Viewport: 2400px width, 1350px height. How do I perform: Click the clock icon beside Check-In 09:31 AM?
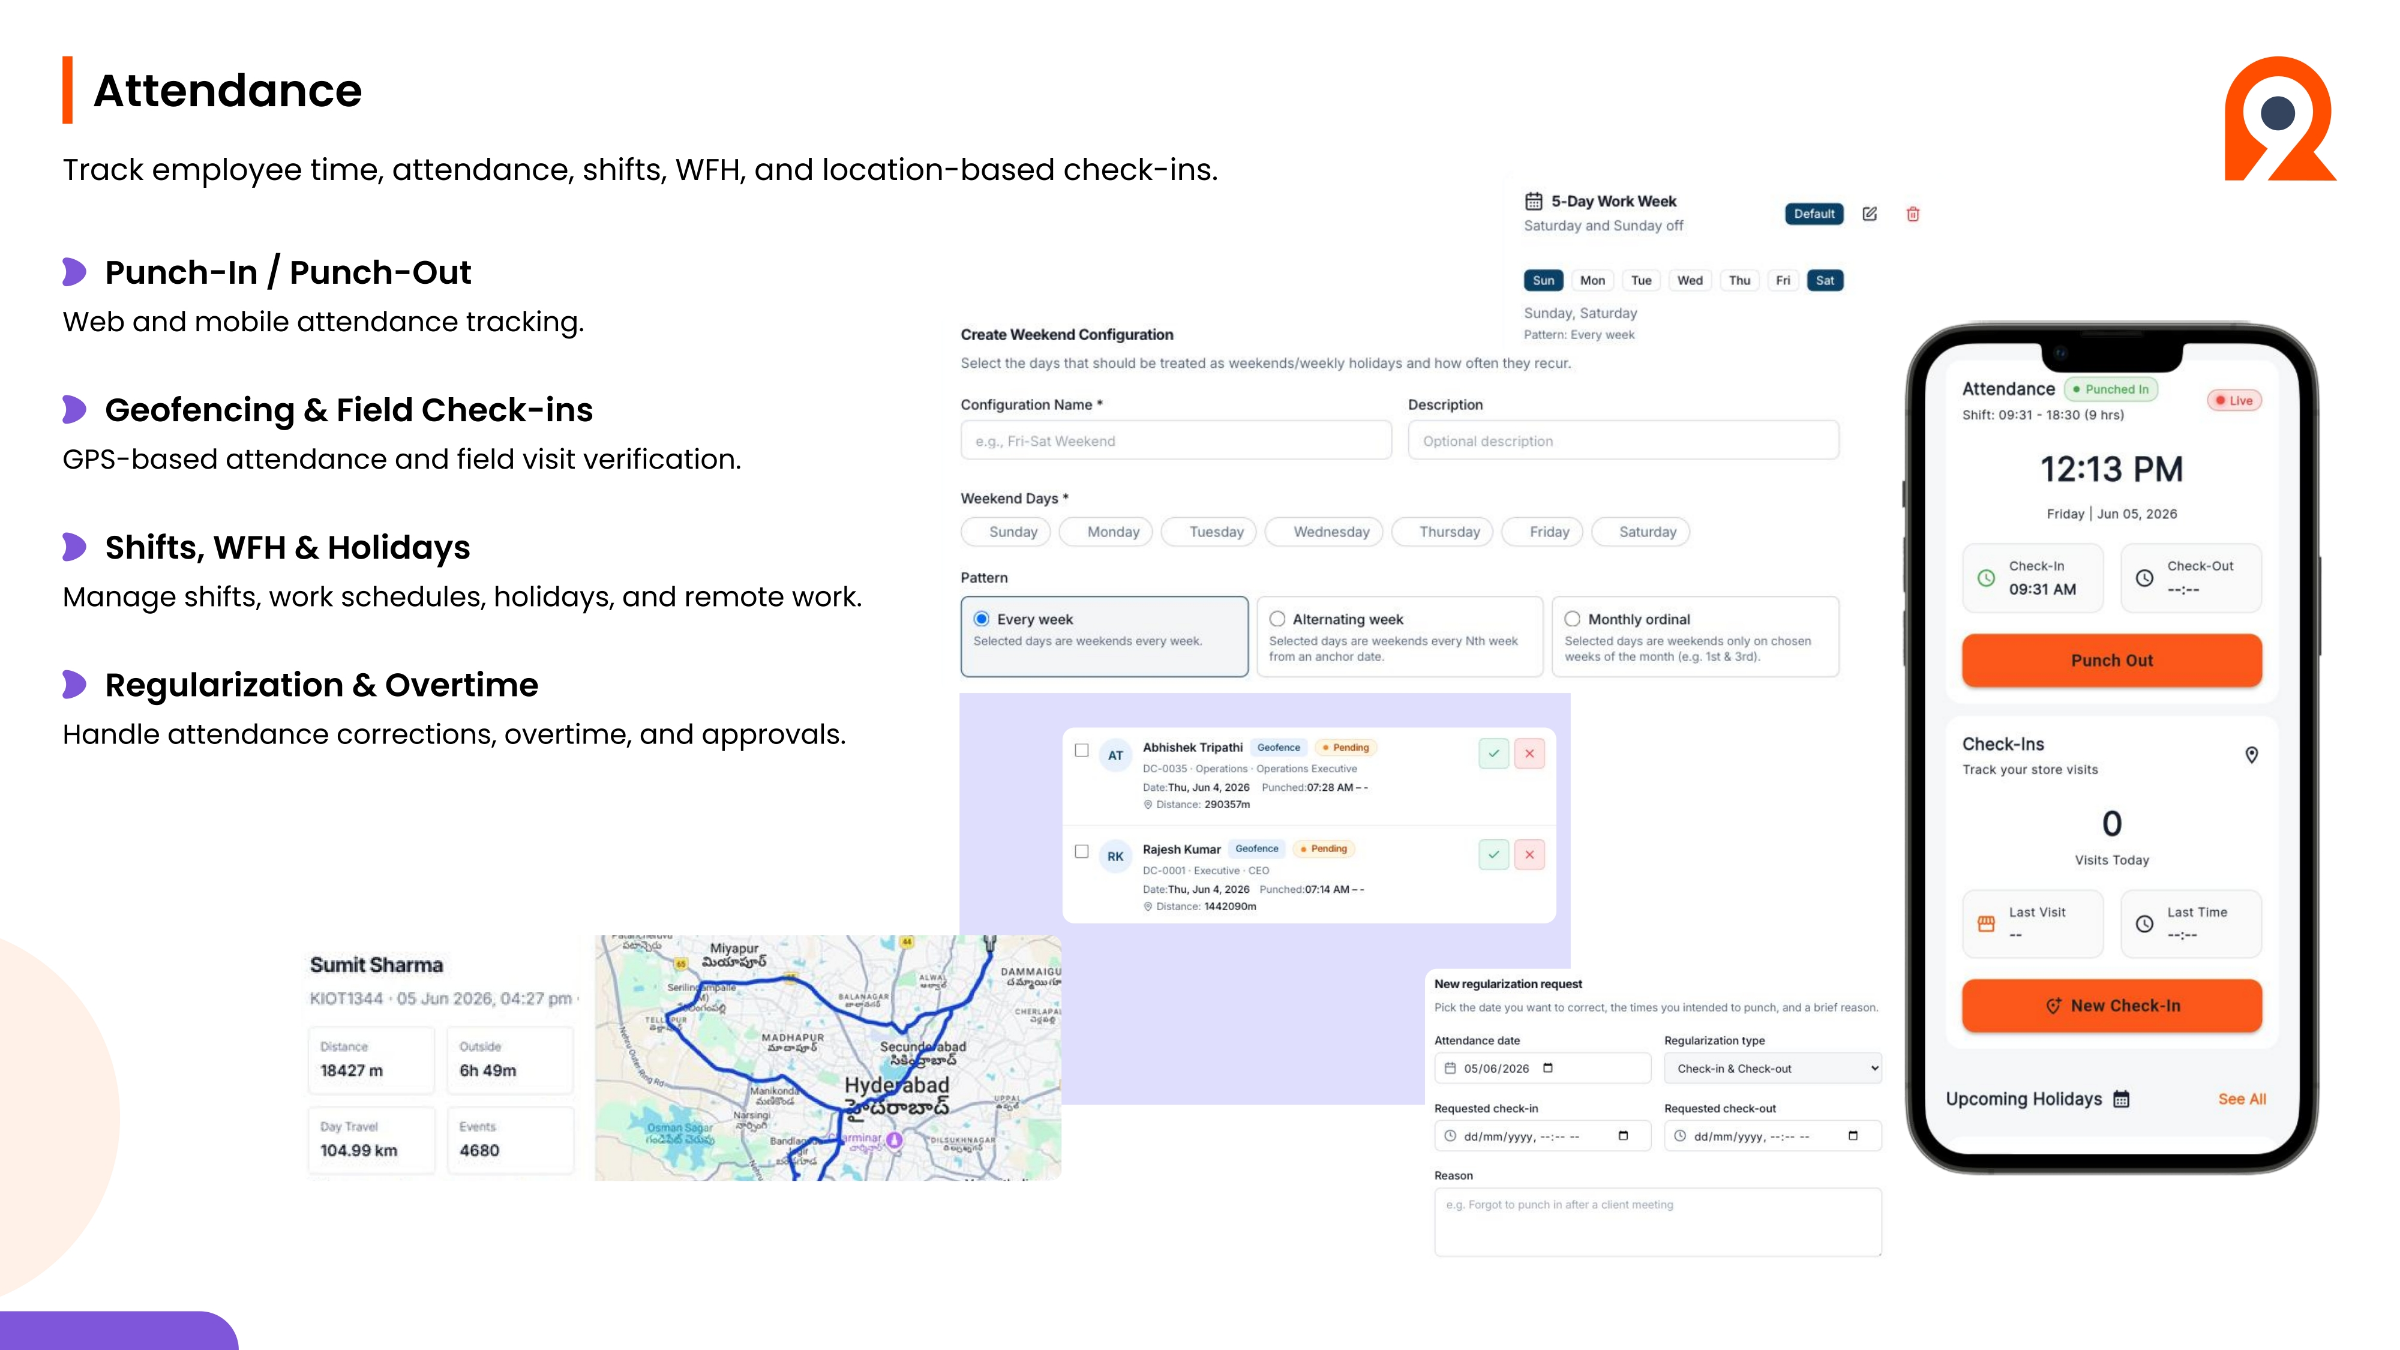1986,578
